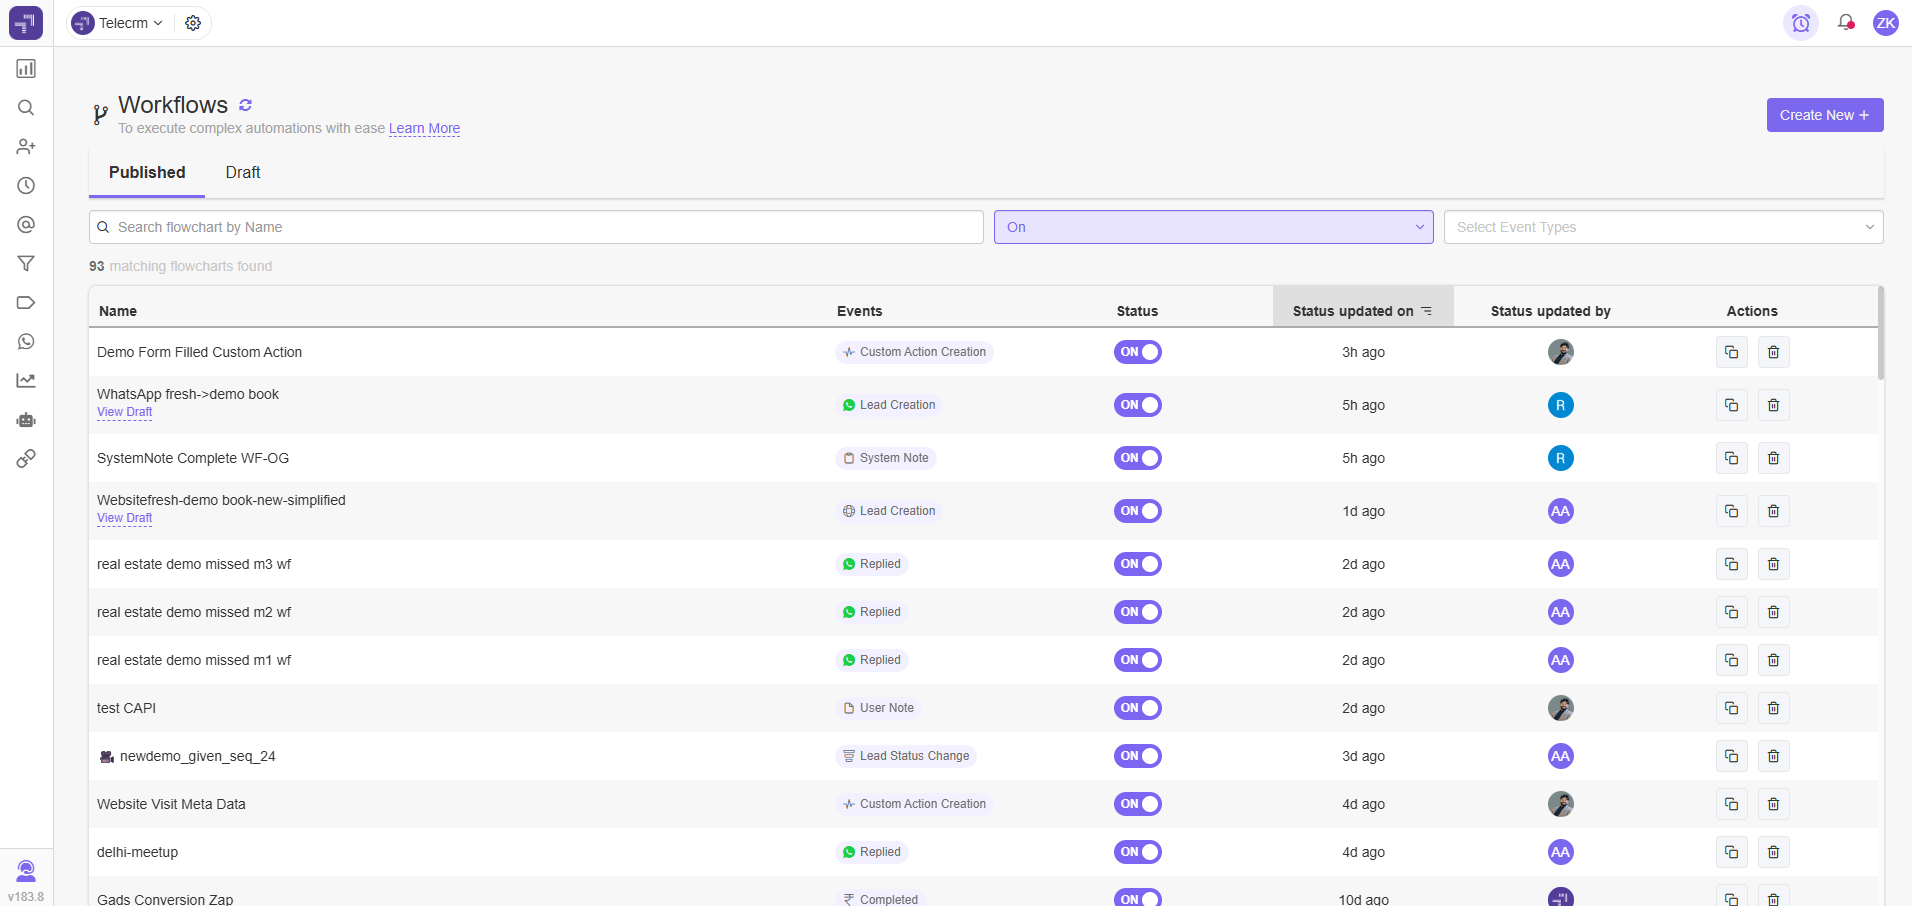This screenshot has height=906, width=1912.
Task: Open the integrations link icon in the sidebar
Action: pyautogui.click(x=26, y=458)
